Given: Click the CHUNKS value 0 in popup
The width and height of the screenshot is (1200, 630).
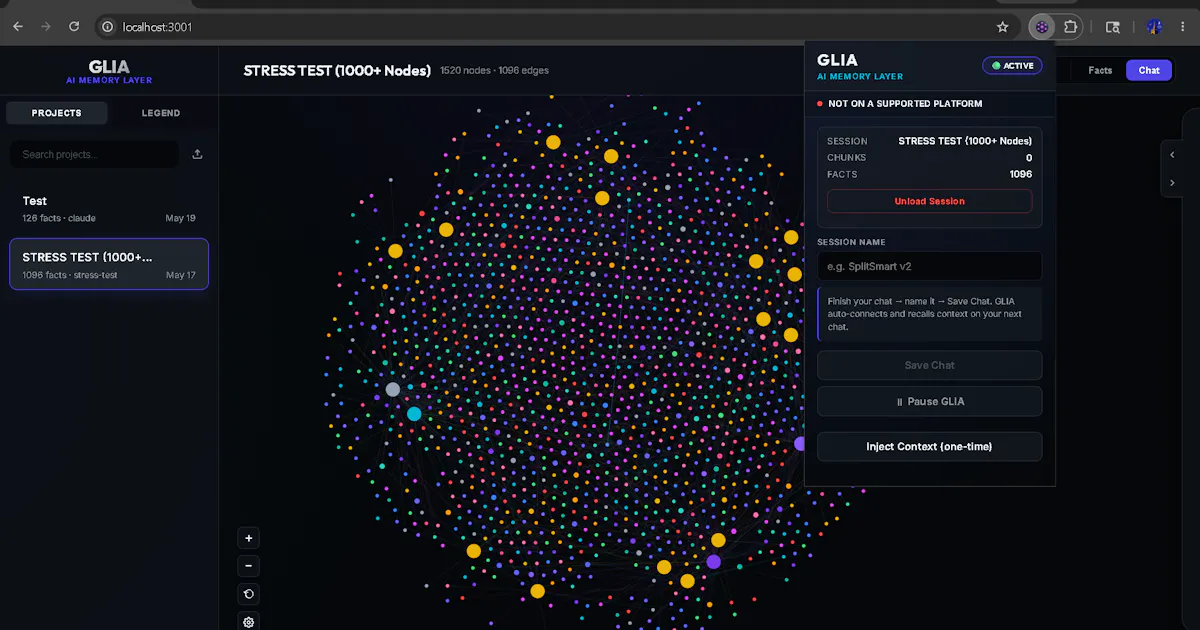Looking at the screenshot, I should click(x=1029, y=158).
